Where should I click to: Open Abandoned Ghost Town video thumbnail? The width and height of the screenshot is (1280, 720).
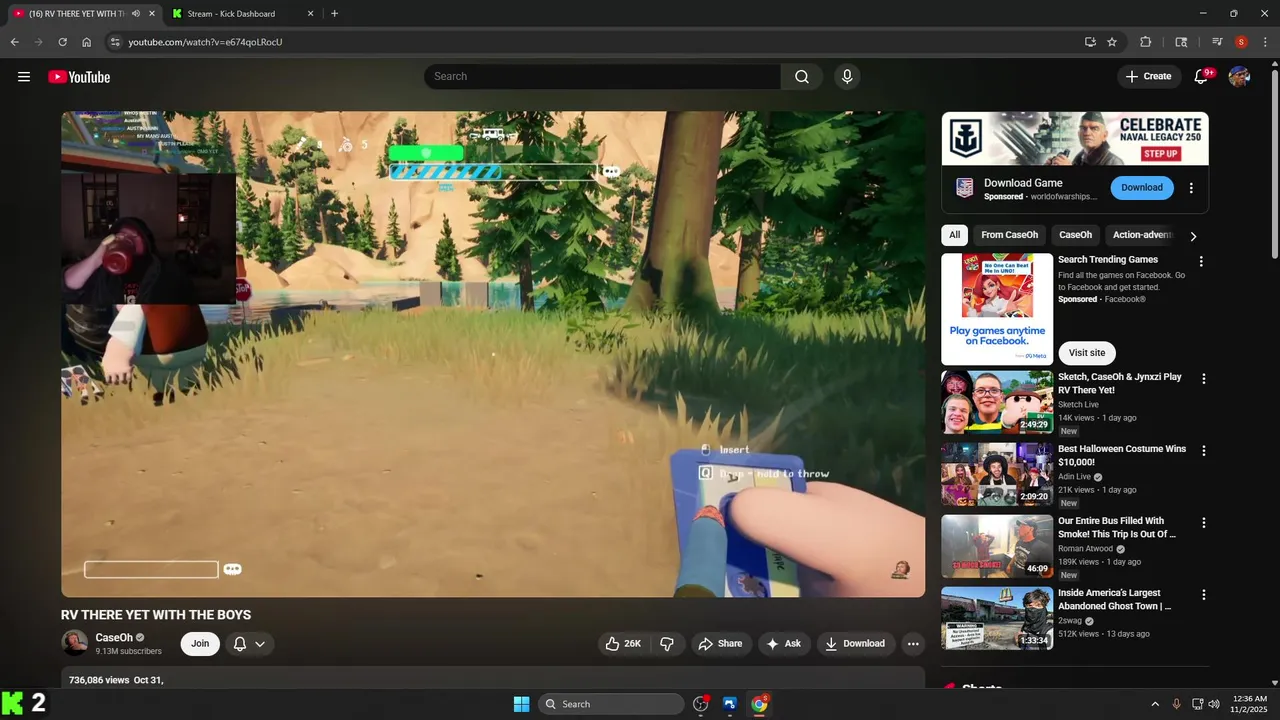(997, 618)
